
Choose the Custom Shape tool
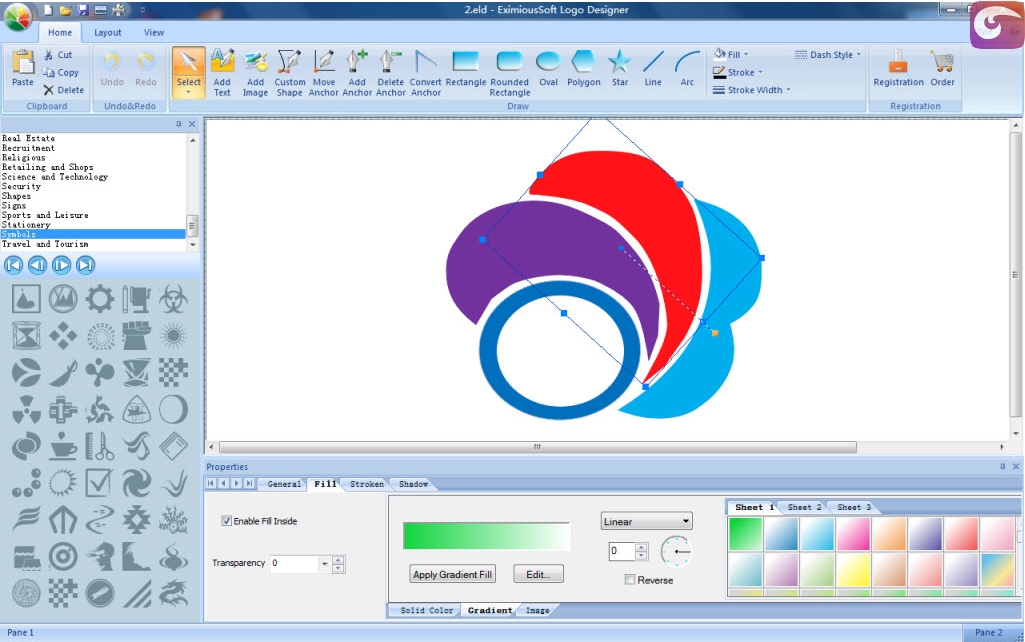(290, 73)
